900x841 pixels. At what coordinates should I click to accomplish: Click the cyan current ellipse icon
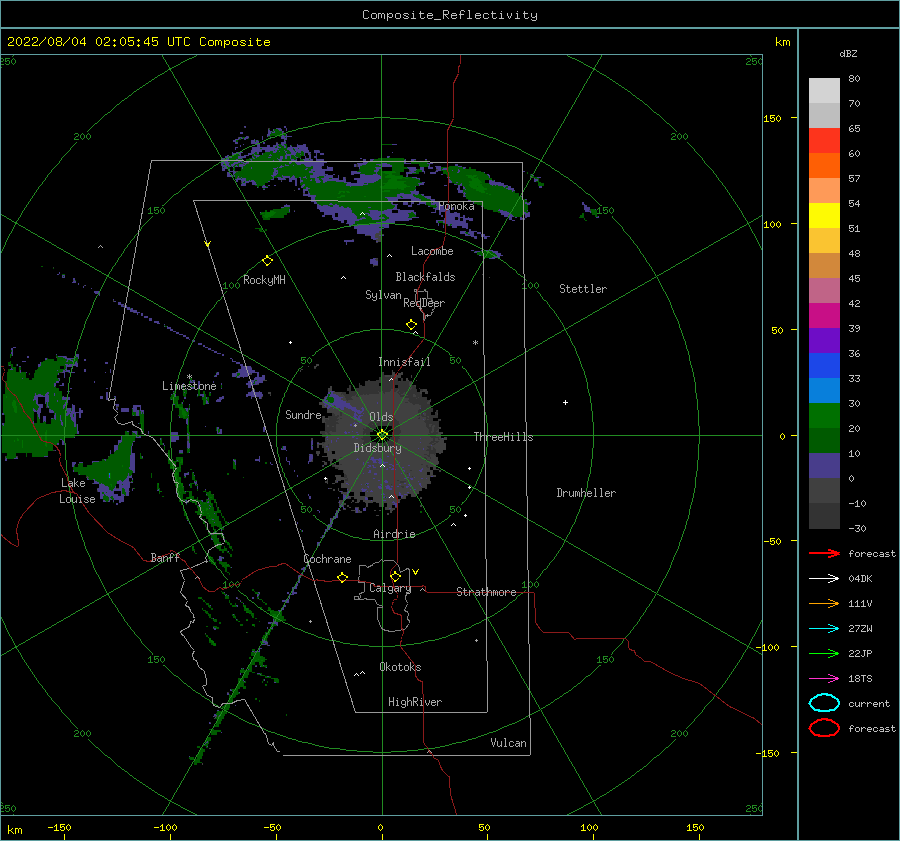[824, 703]
